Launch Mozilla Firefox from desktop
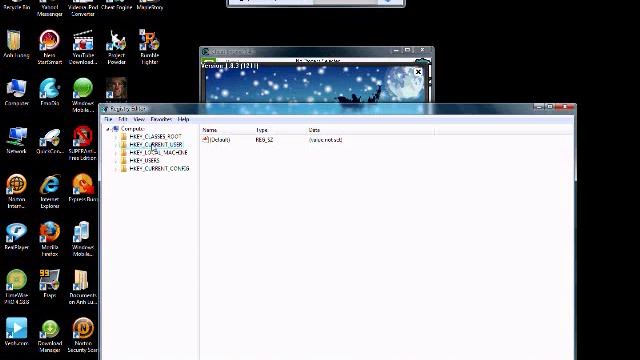 click(49, 239)
